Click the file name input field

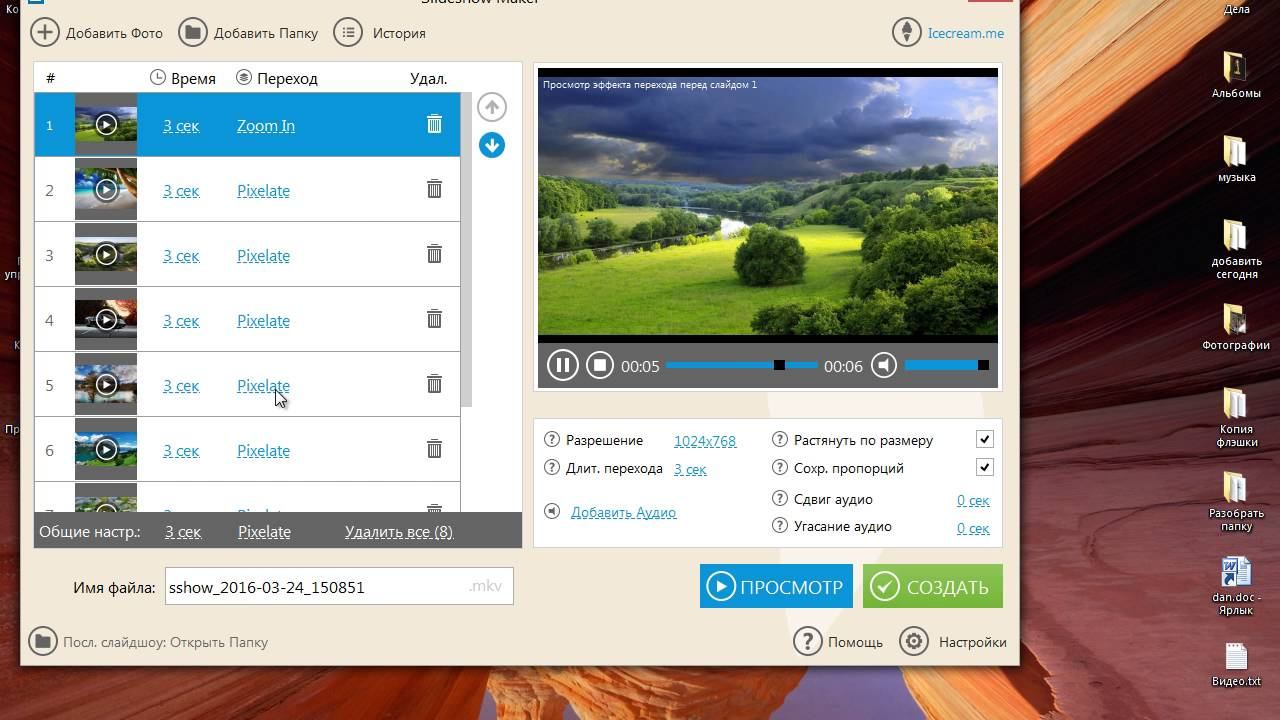click(339, 587)
